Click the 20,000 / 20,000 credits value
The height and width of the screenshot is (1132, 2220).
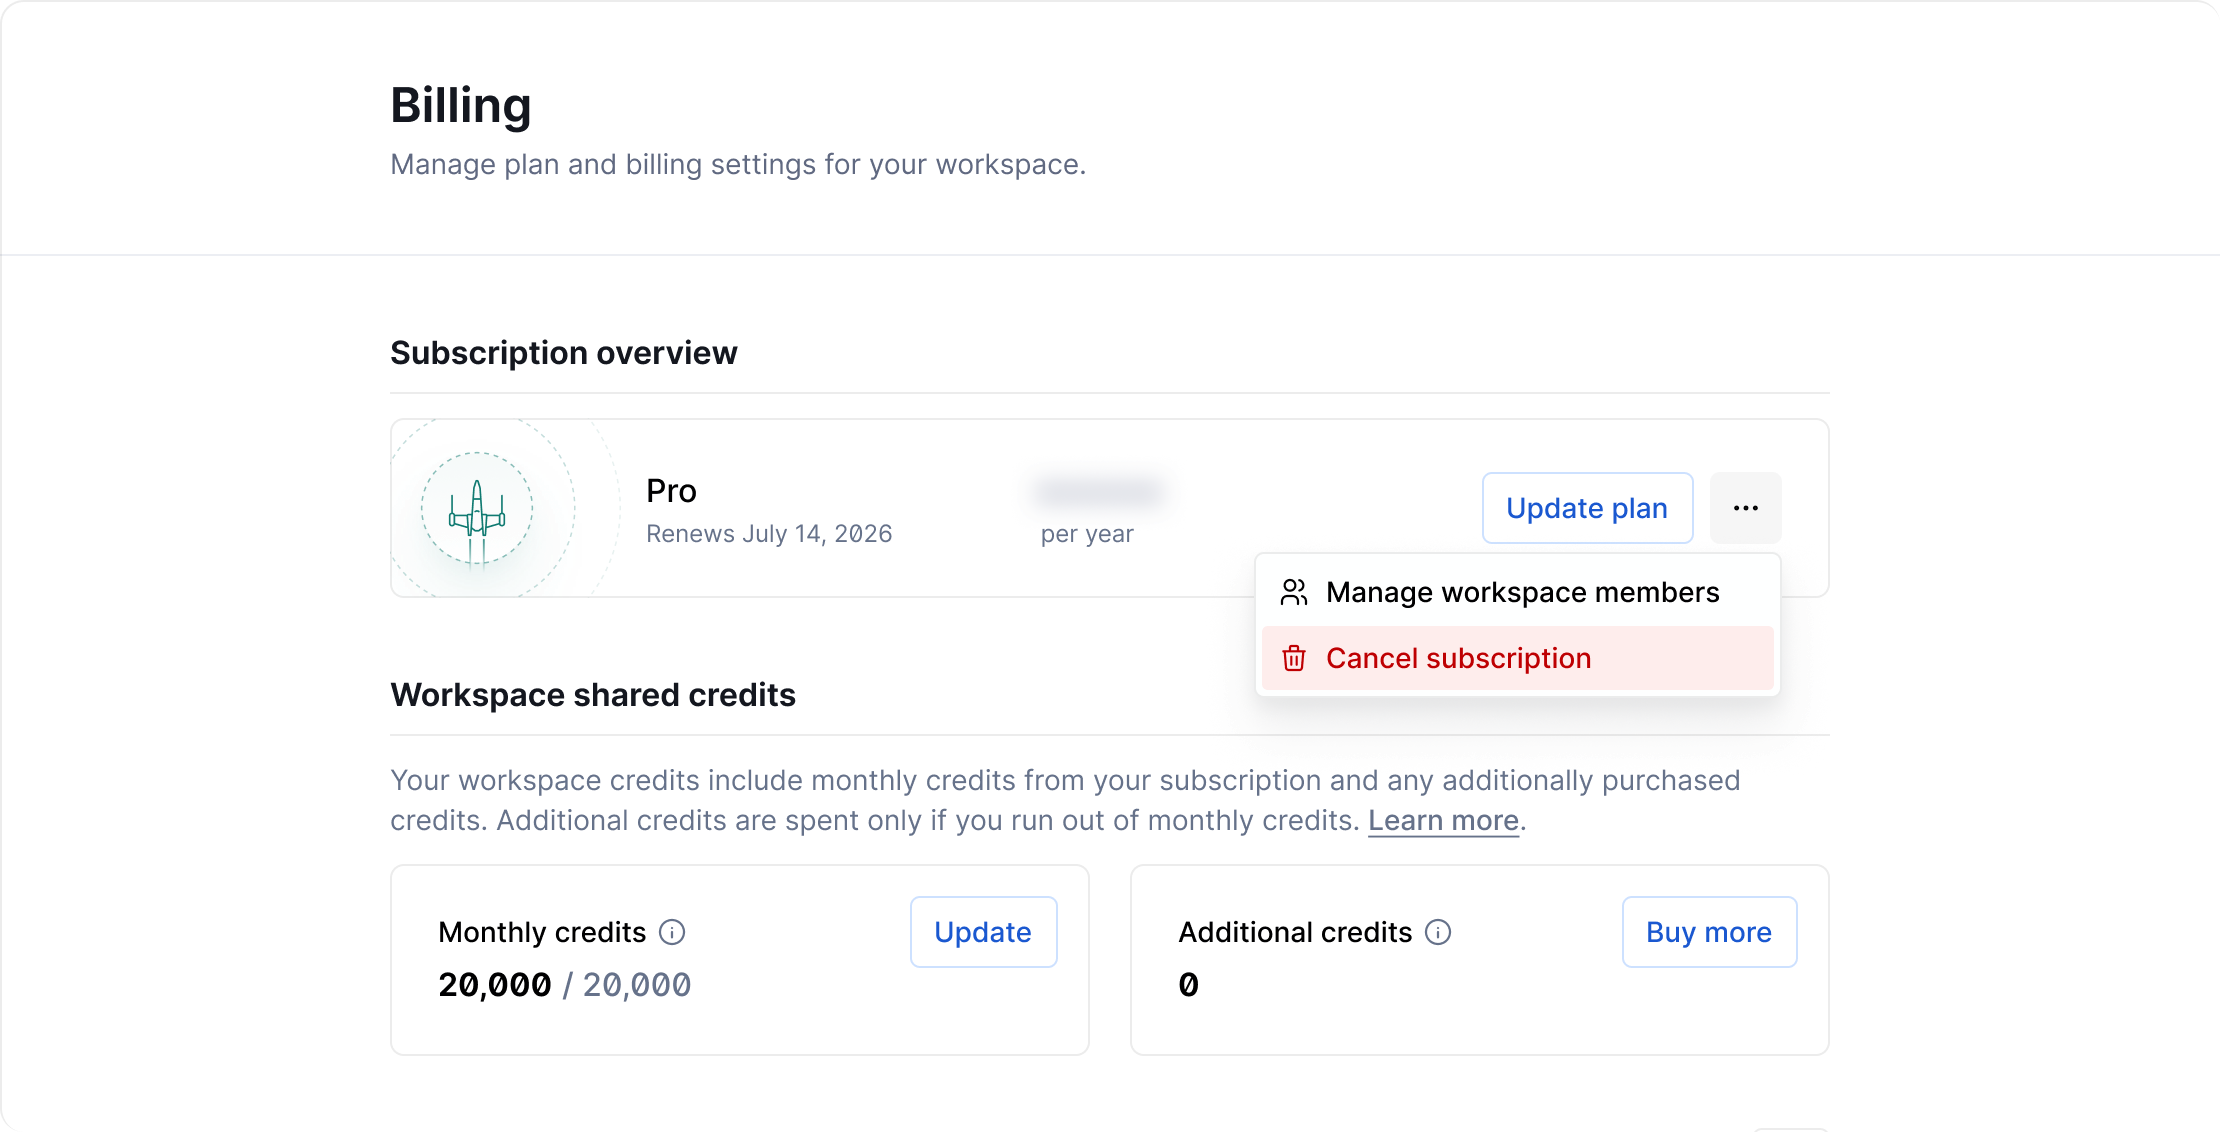click(x=564, y=985)
